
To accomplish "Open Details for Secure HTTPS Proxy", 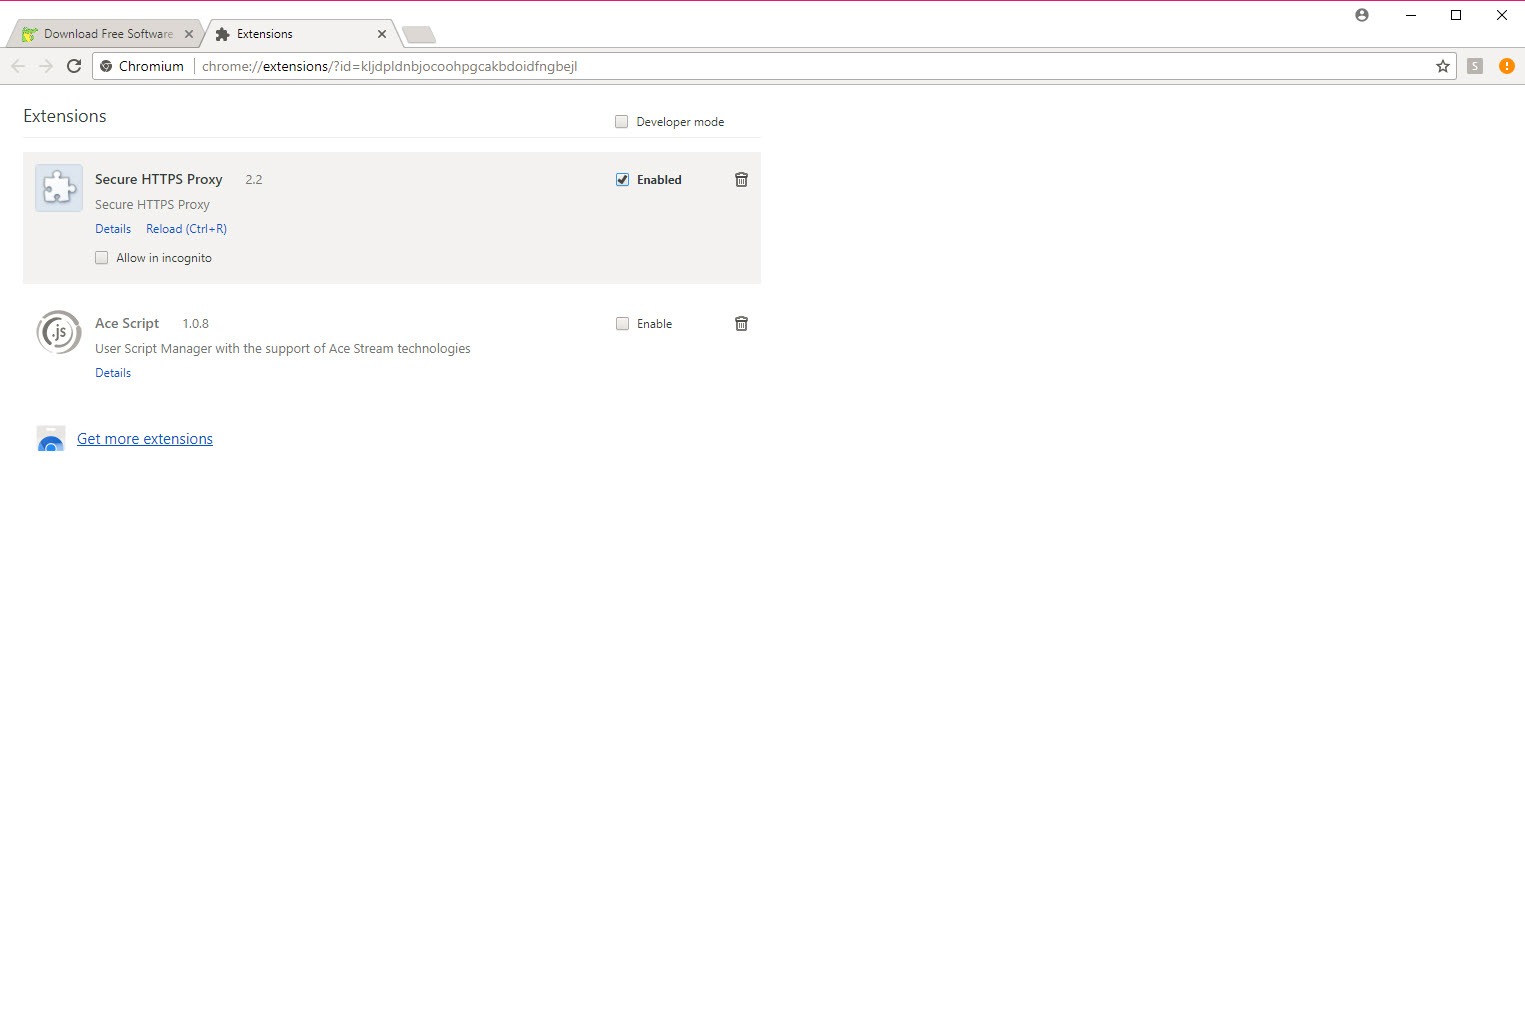I will (113, 229).
